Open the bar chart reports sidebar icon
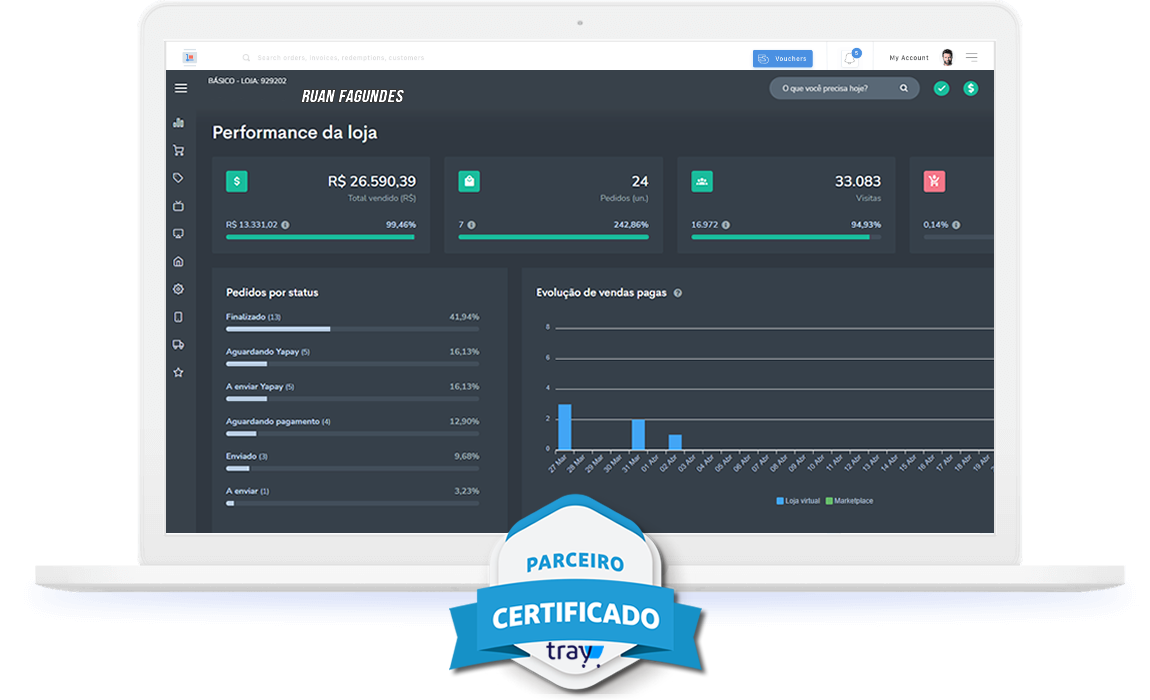Screen dimensions: 1150x700 tap(178, 123)
